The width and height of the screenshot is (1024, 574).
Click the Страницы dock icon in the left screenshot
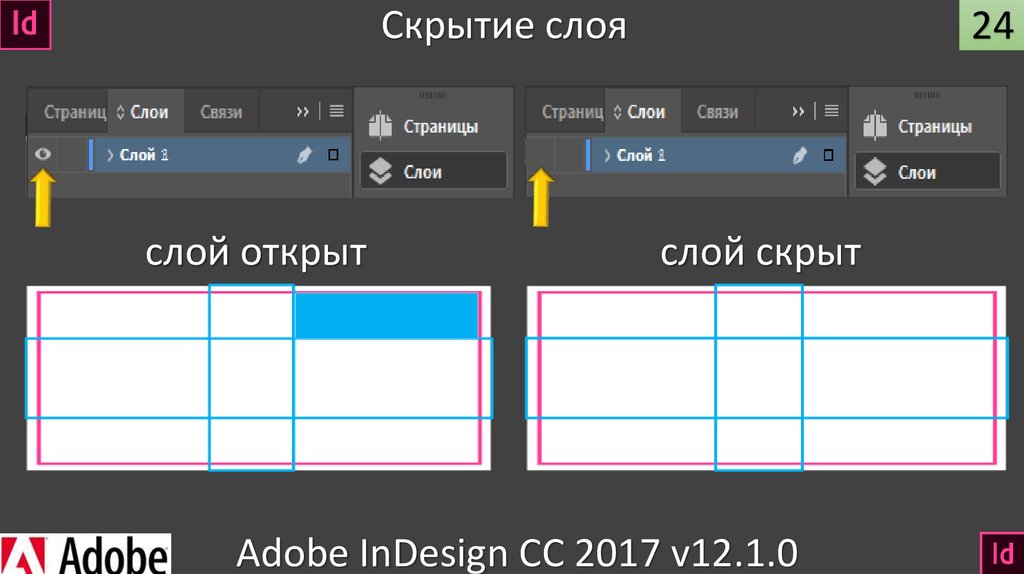tap(378, 127)
